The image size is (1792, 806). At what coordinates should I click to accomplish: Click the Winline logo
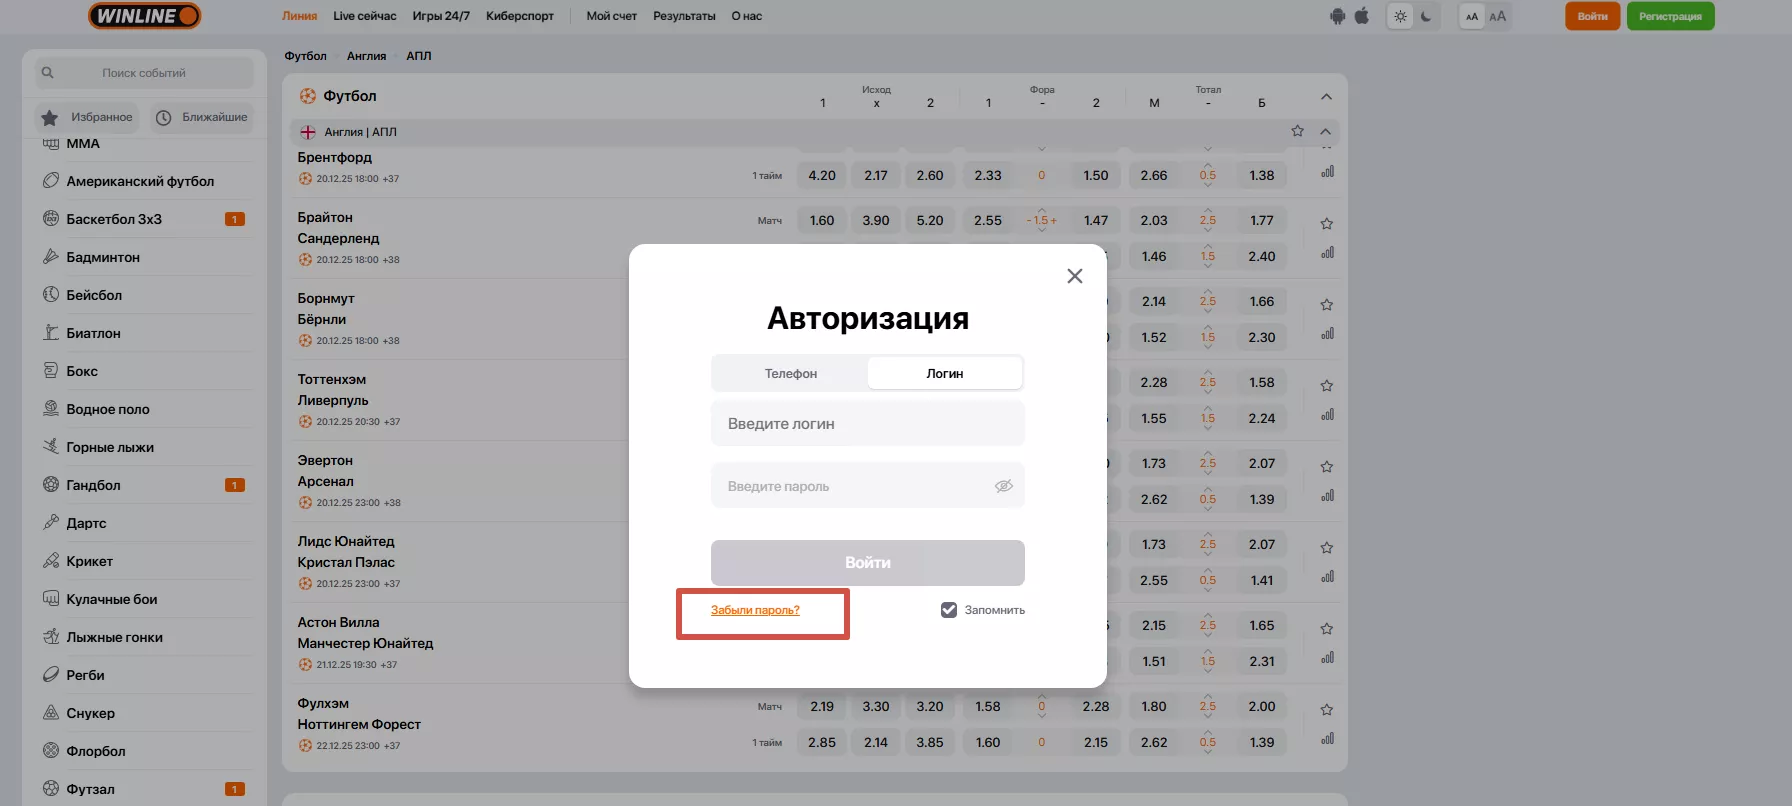pyautogui.click(x=144, y=16)
